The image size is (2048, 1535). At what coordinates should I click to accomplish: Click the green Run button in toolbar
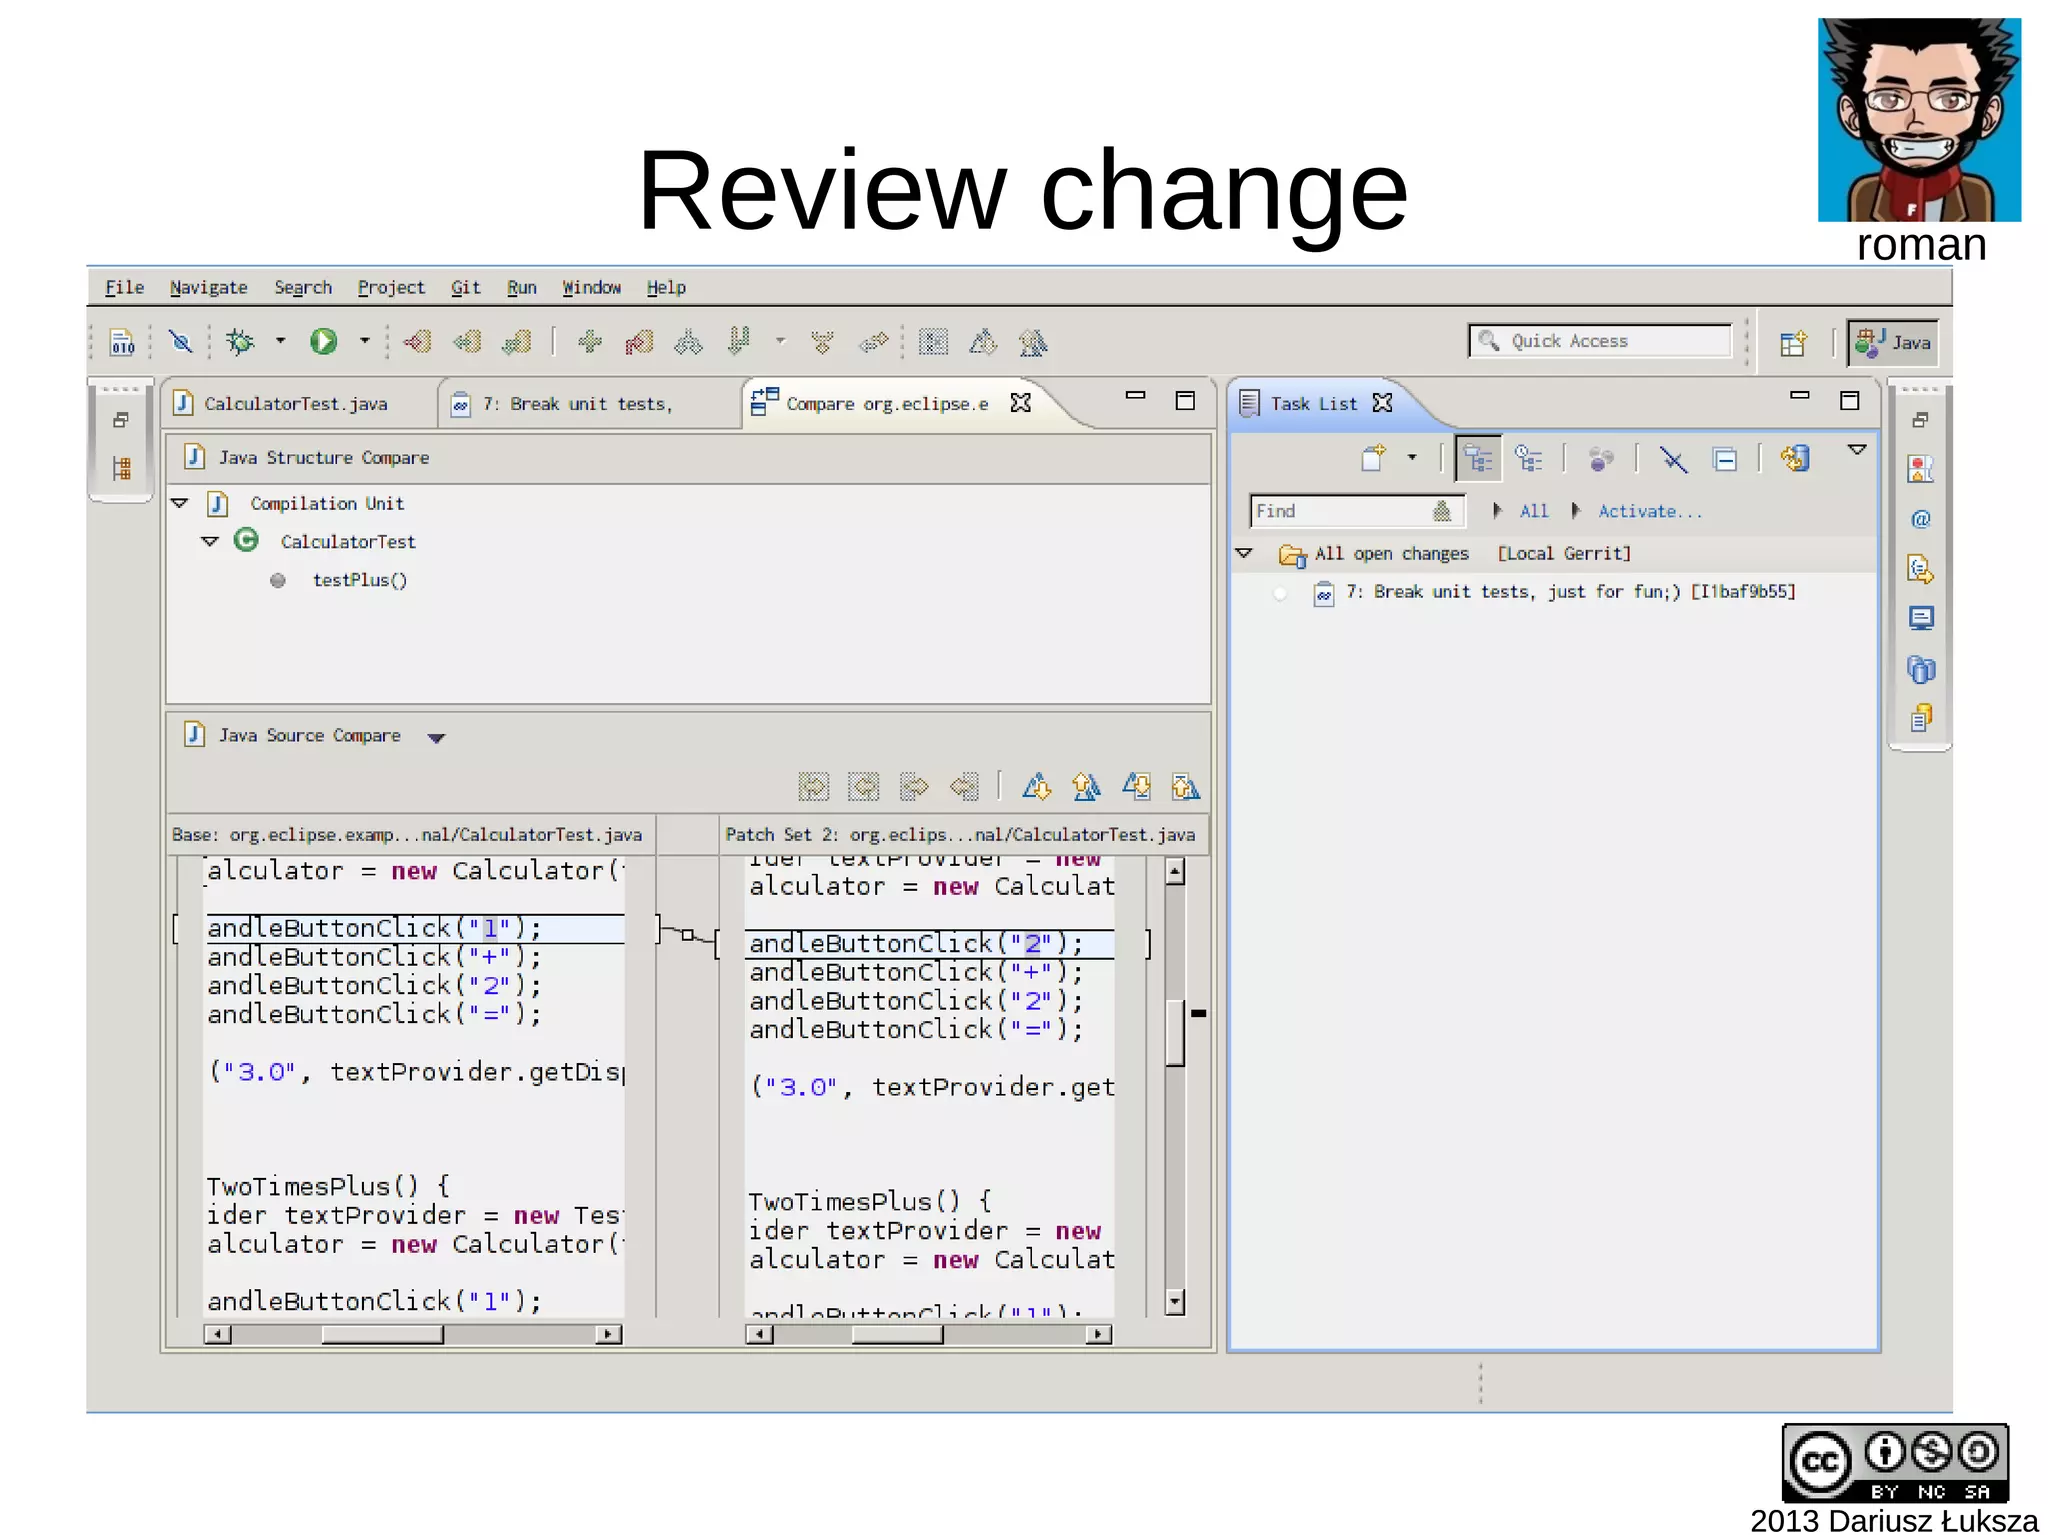322,342
